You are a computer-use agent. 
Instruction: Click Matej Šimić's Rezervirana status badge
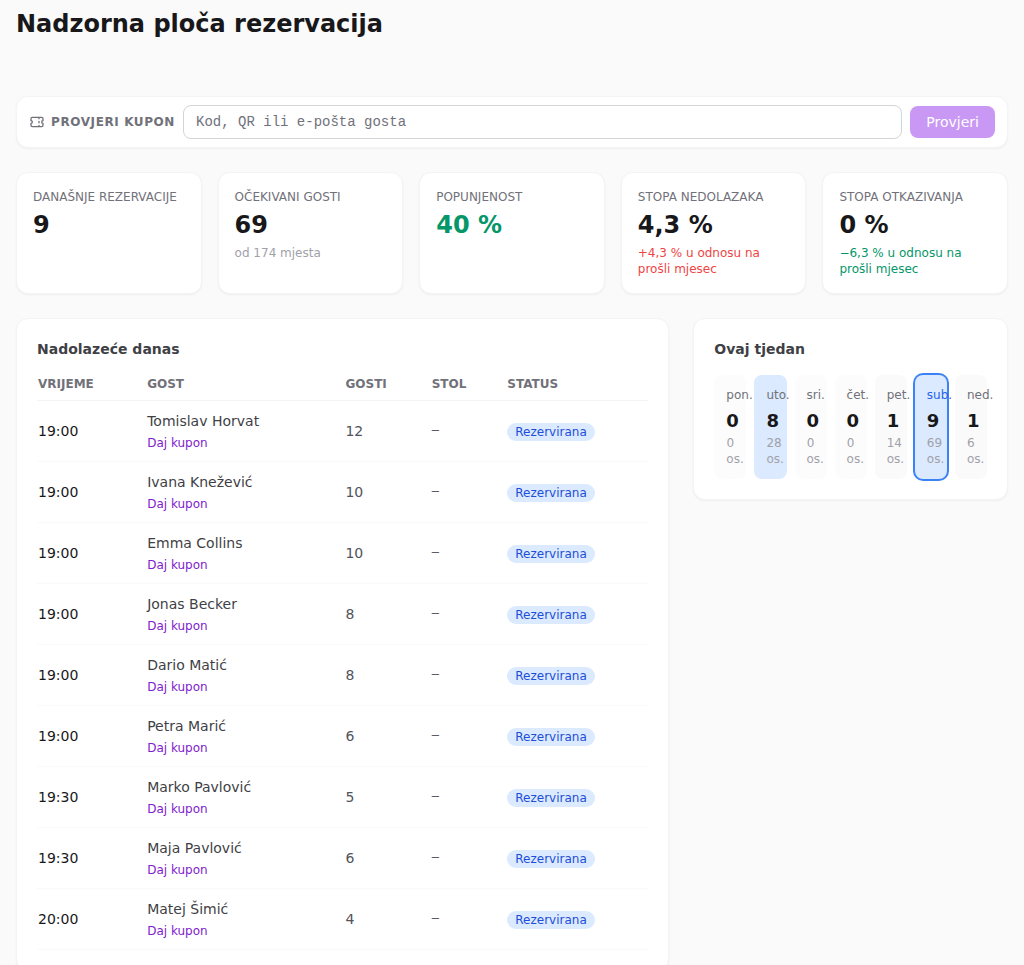coord(551,920)
